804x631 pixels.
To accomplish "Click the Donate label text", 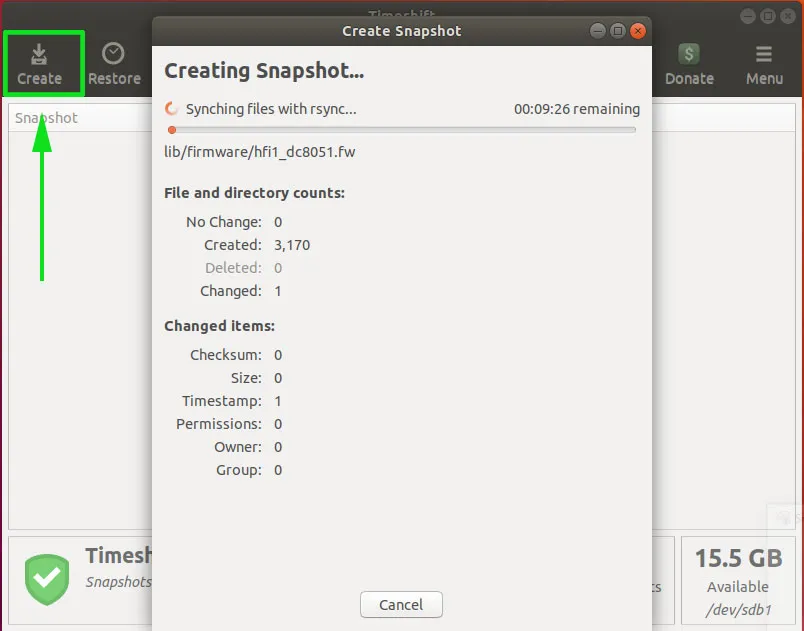I will pyautogui.click(x=688, y=77).
